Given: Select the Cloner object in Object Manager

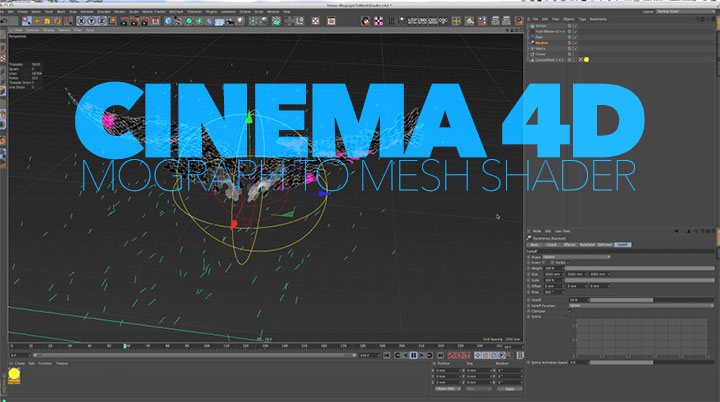Looking at the screenshot, I should pos(540,54).
